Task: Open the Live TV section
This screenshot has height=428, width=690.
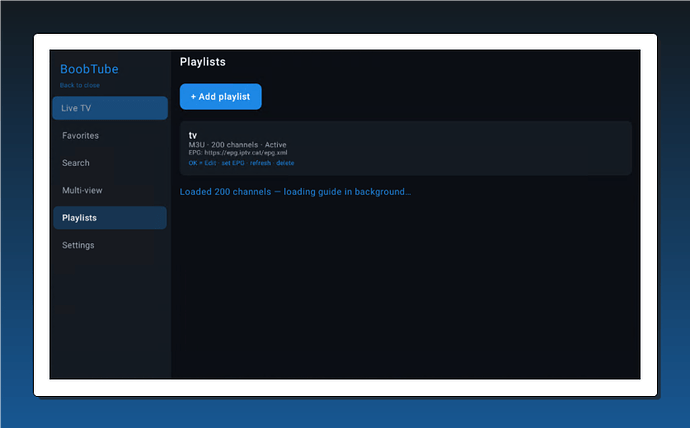Action: coord(110,108)
